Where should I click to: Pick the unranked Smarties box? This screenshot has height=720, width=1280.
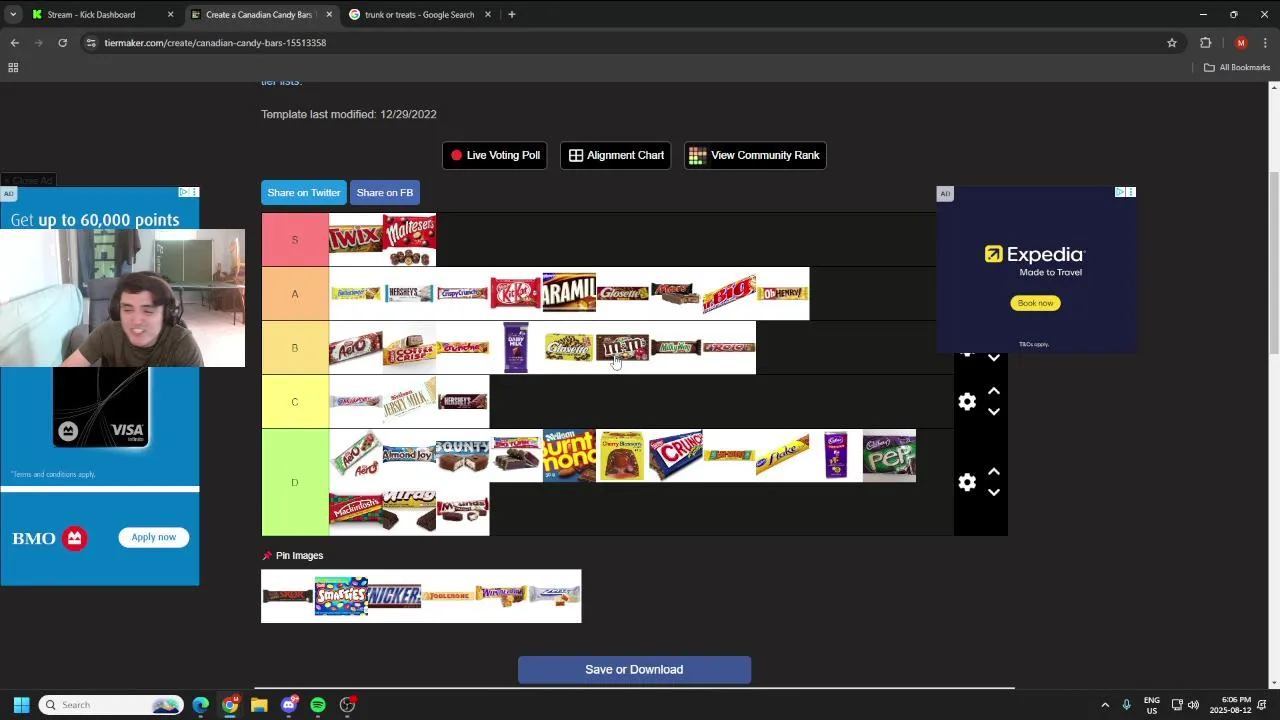pos(341,596)
